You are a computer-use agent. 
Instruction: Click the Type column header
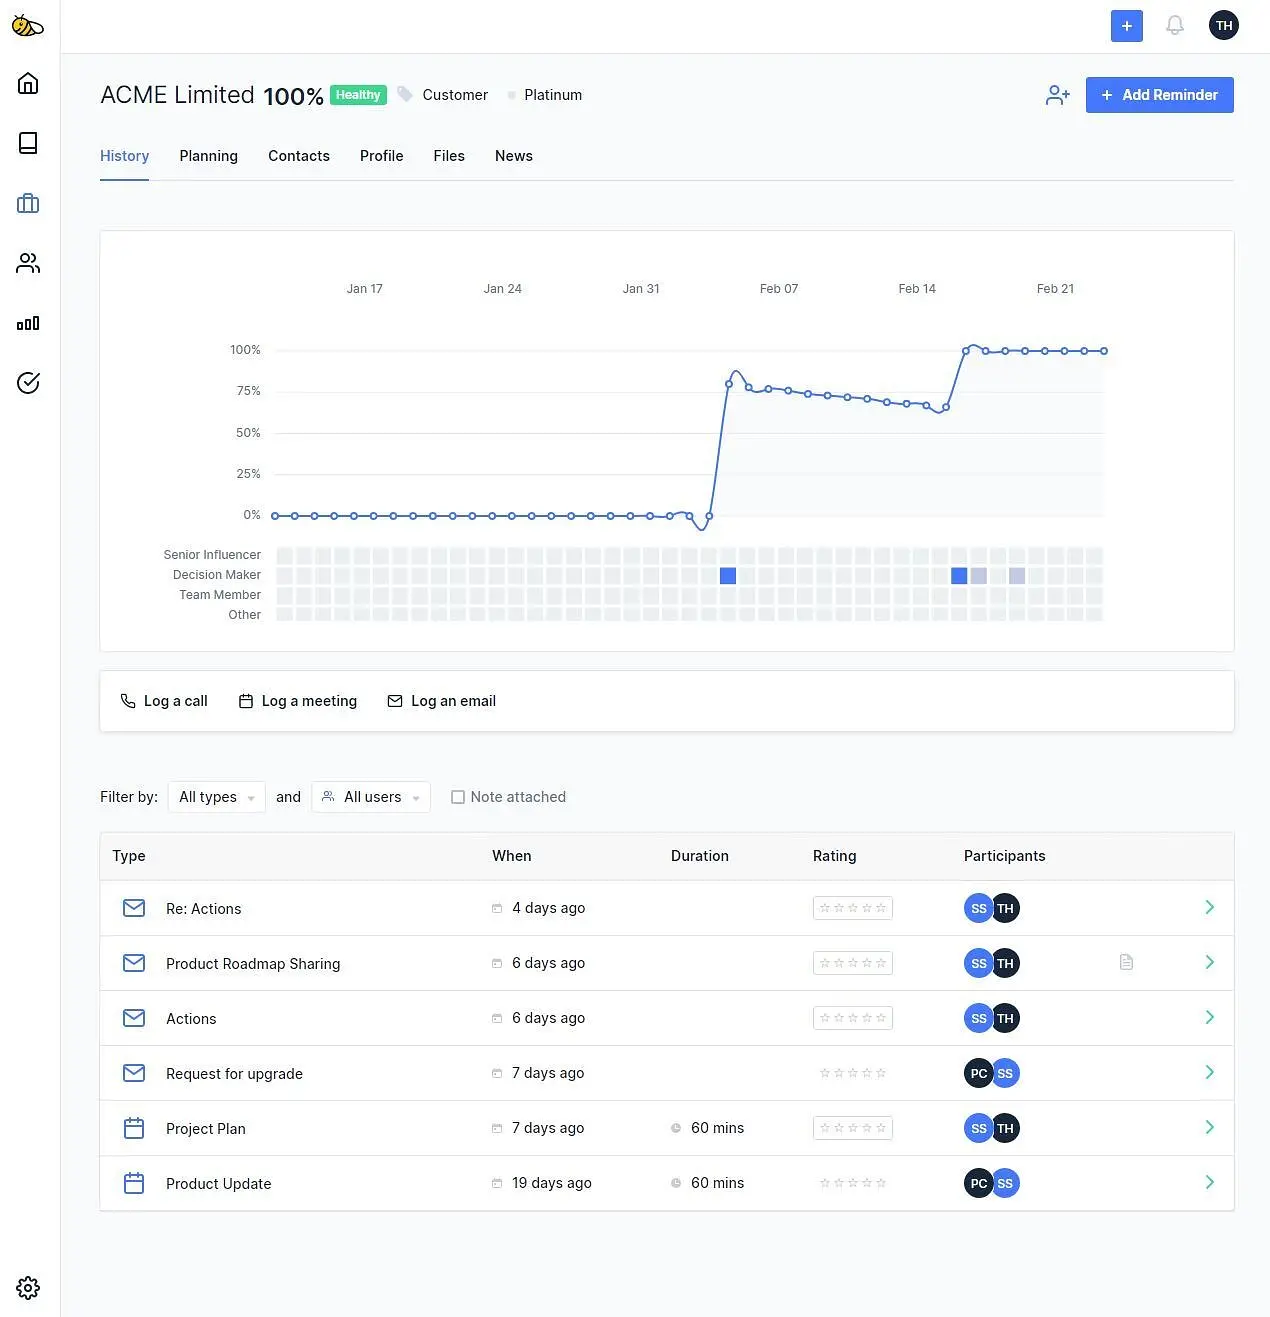(129, 856)
